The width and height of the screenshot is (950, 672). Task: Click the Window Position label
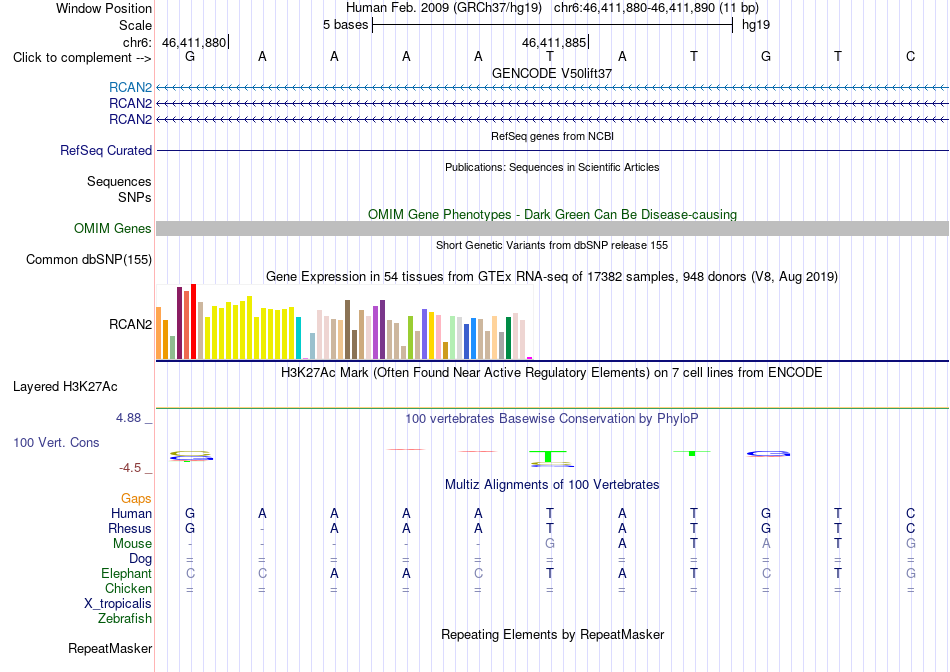coord(104,8)
